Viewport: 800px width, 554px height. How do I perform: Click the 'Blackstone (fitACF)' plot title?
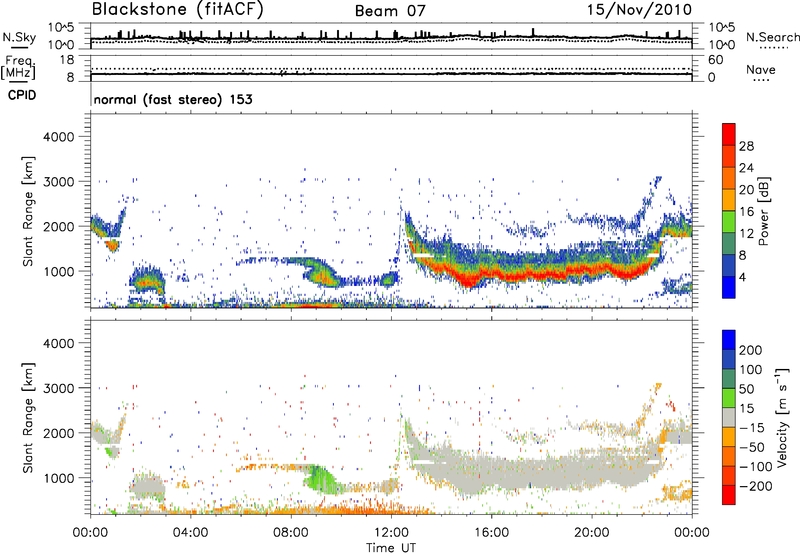click(177, 10)
